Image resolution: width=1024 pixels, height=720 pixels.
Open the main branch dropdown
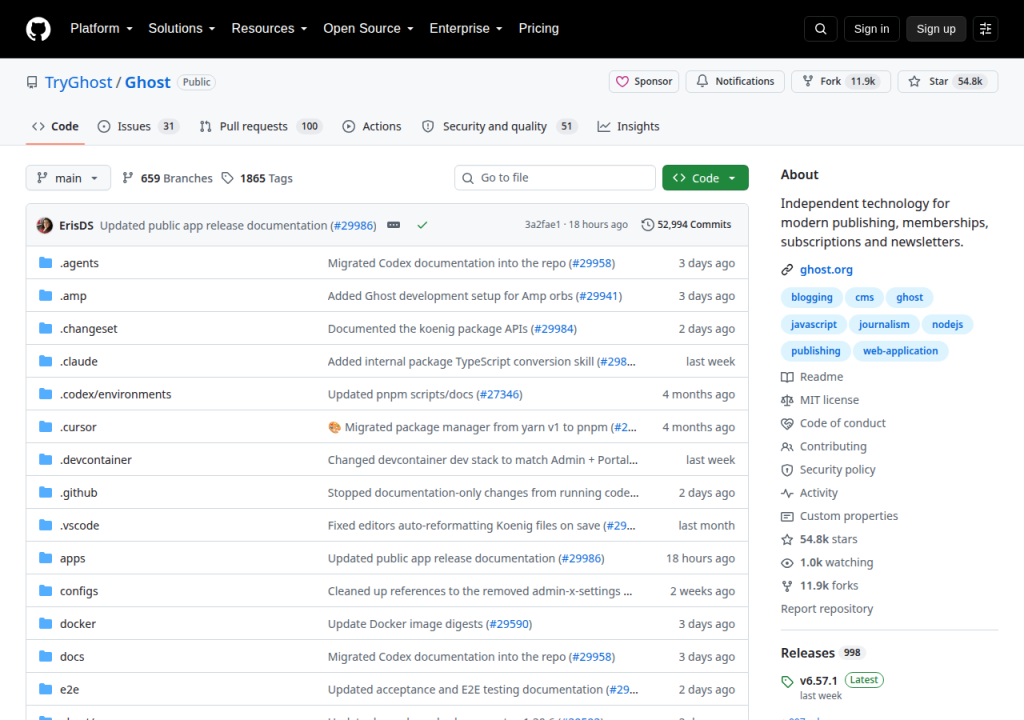point(68,178)
